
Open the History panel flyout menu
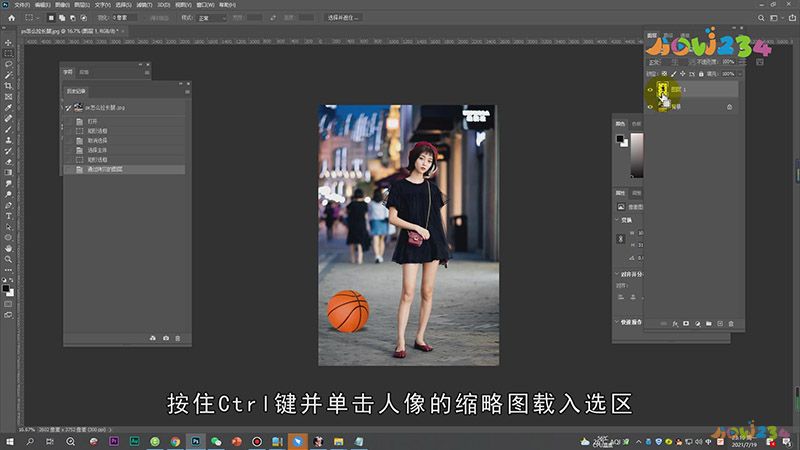click(187, 91)
